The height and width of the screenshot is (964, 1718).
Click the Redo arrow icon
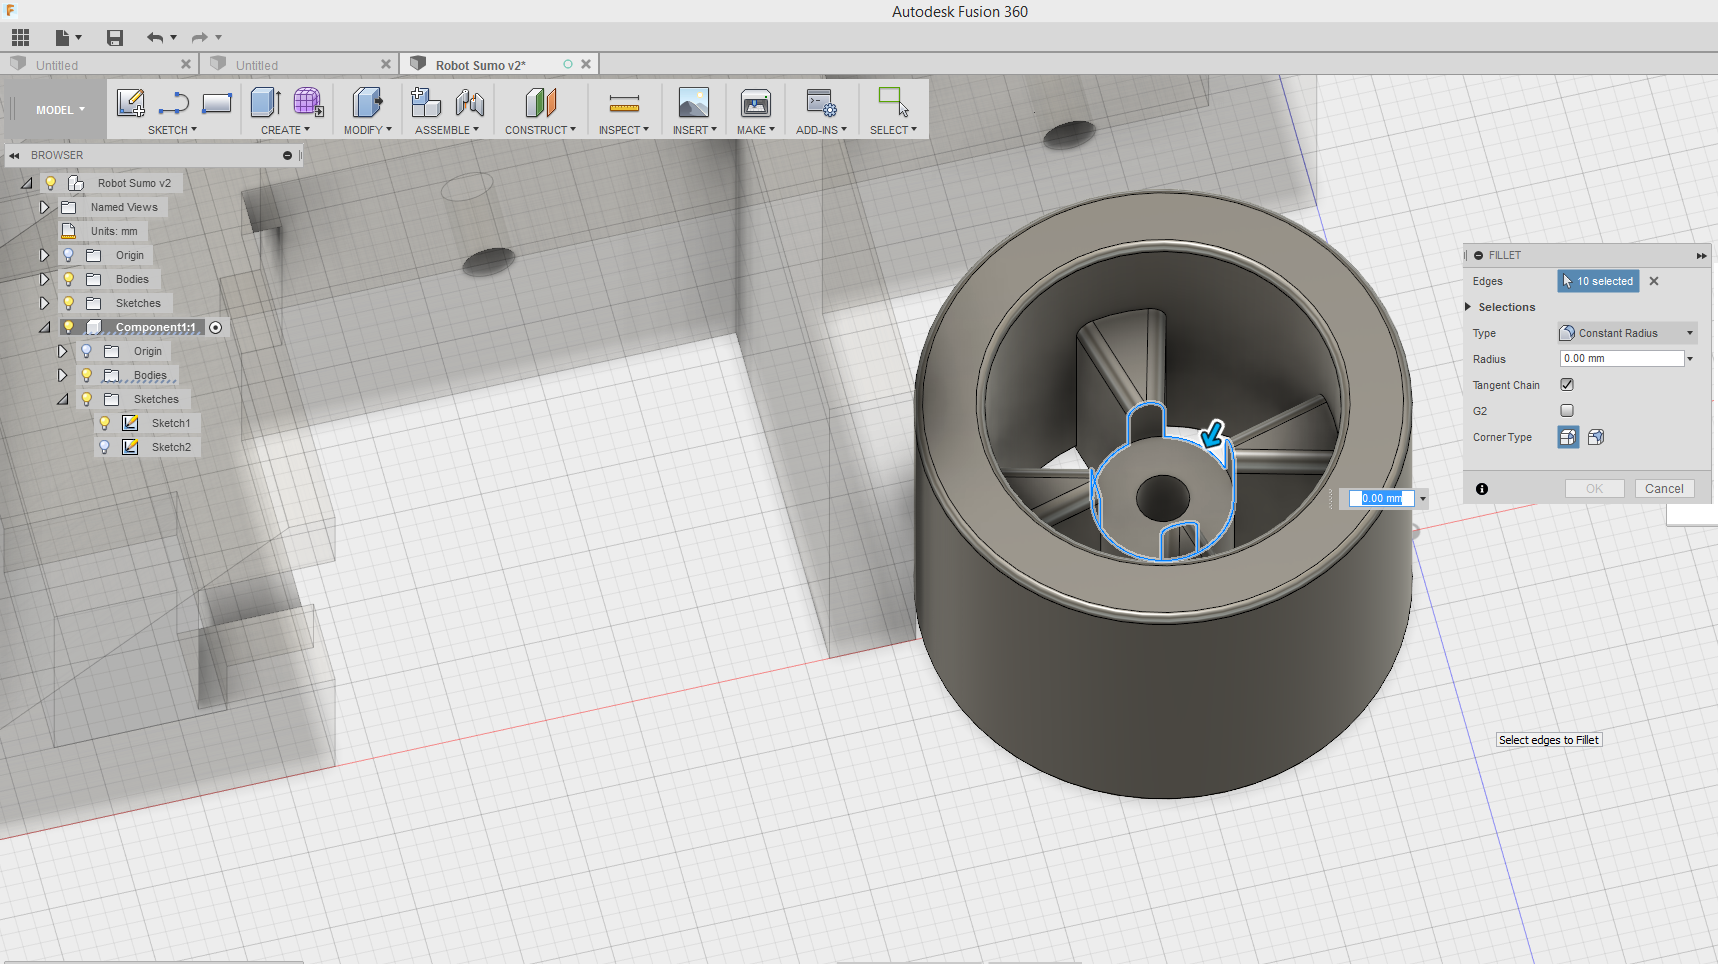(x=200, y=38)
